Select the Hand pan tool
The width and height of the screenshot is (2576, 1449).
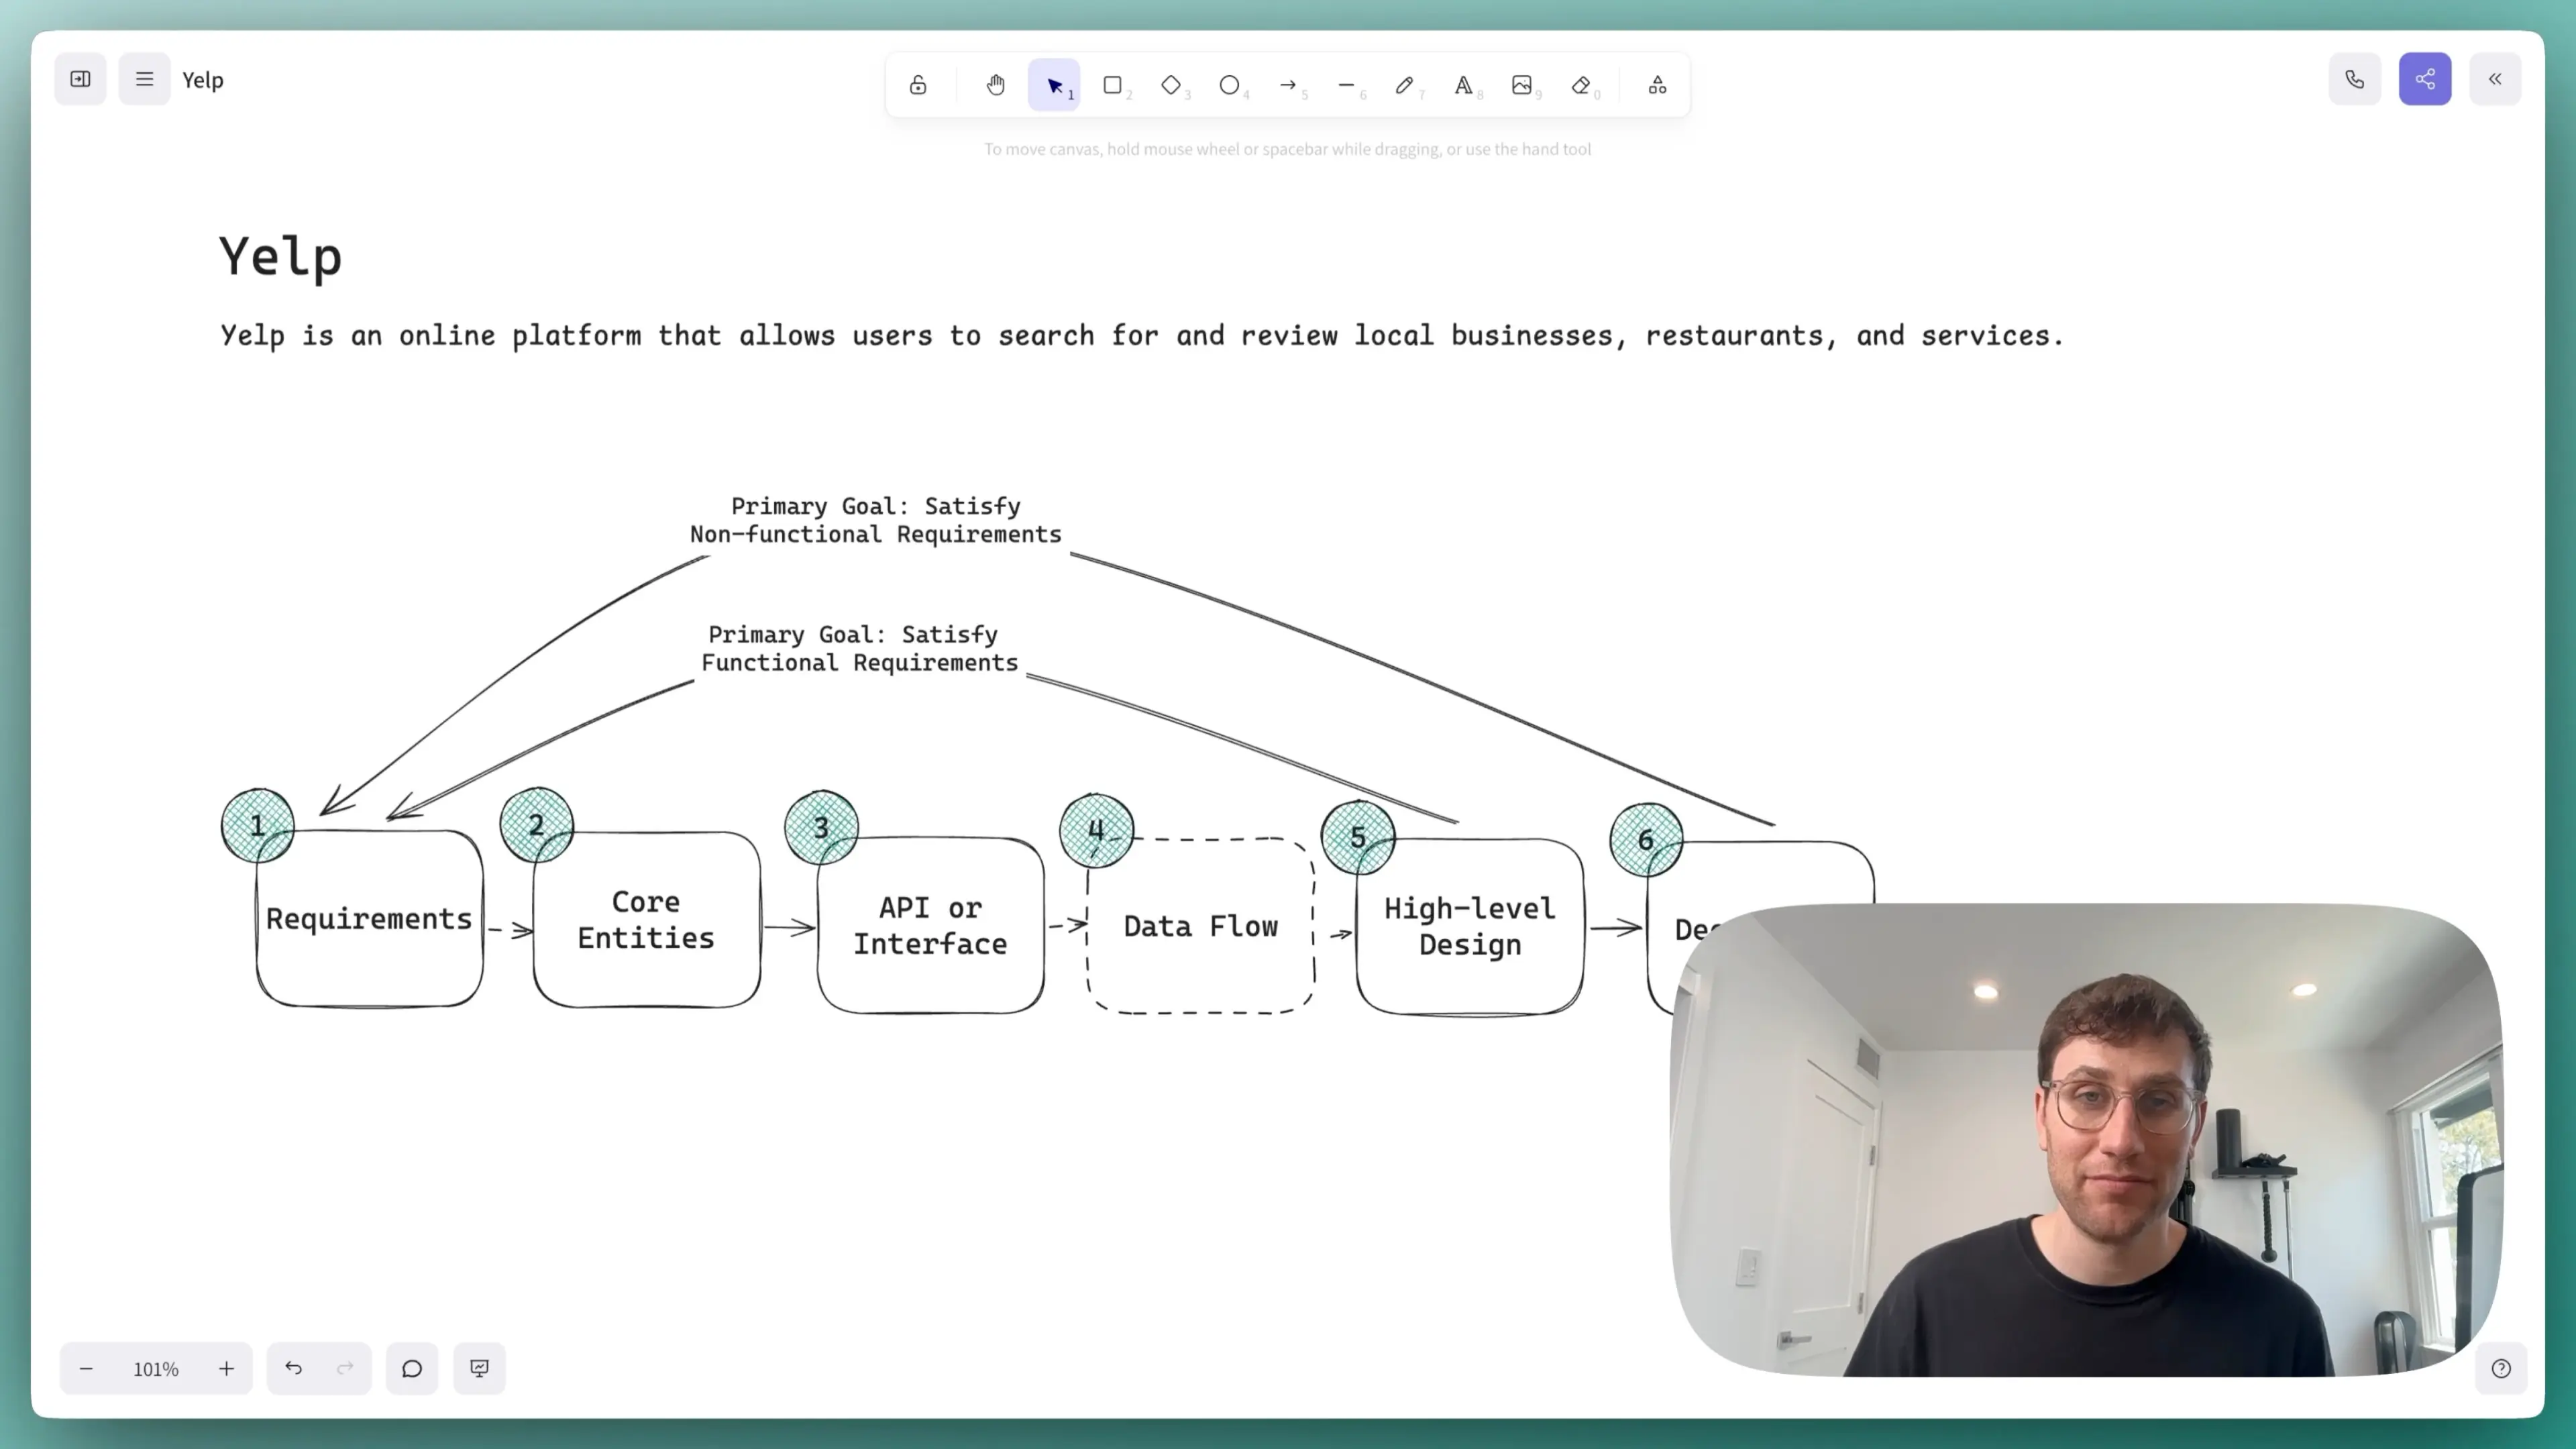[995, 85]
